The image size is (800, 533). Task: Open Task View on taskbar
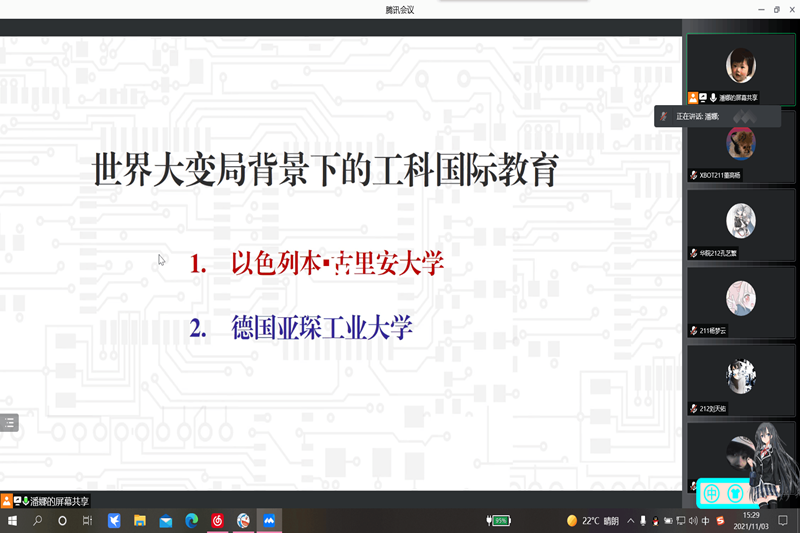[x=87, y=521]
